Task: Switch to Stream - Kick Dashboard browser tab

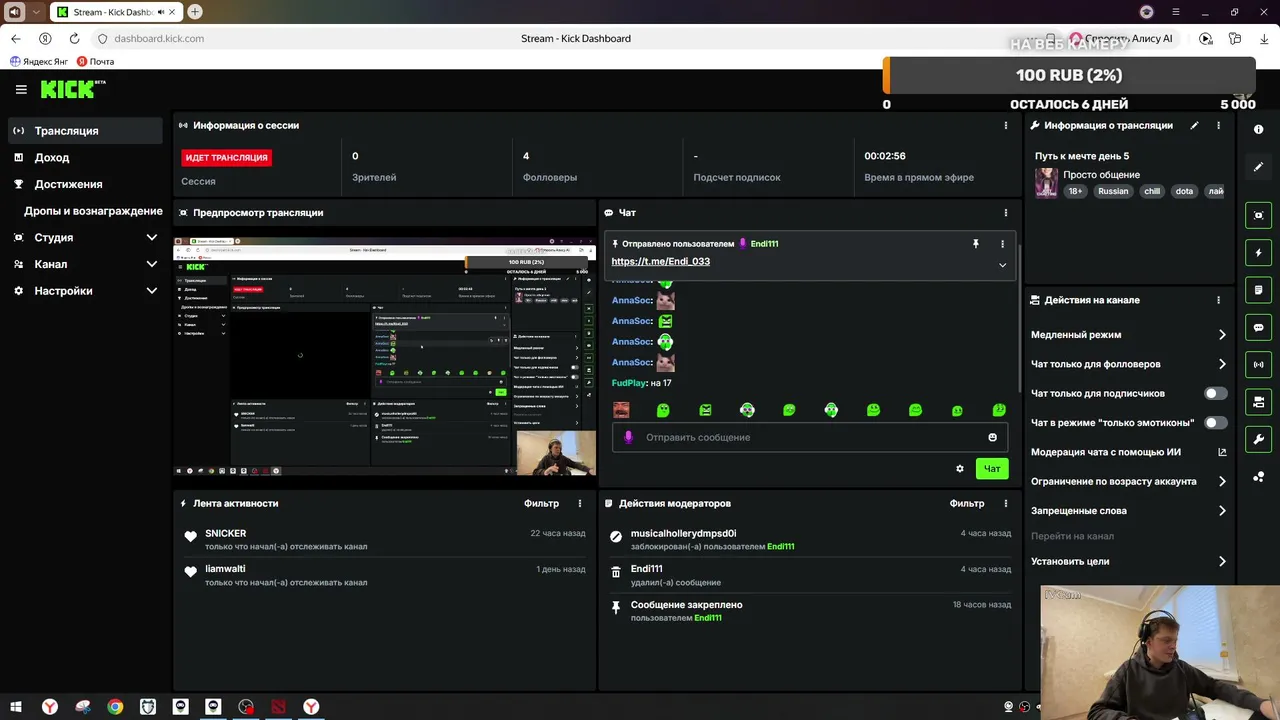Action: [x=115, y=12]
